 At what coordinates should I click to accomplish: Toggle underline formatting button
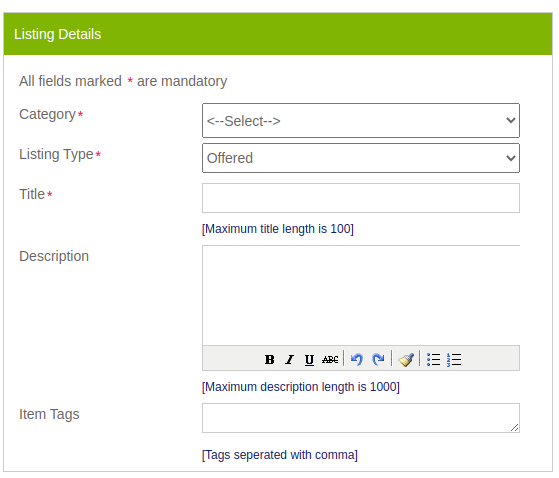[309, 359]
